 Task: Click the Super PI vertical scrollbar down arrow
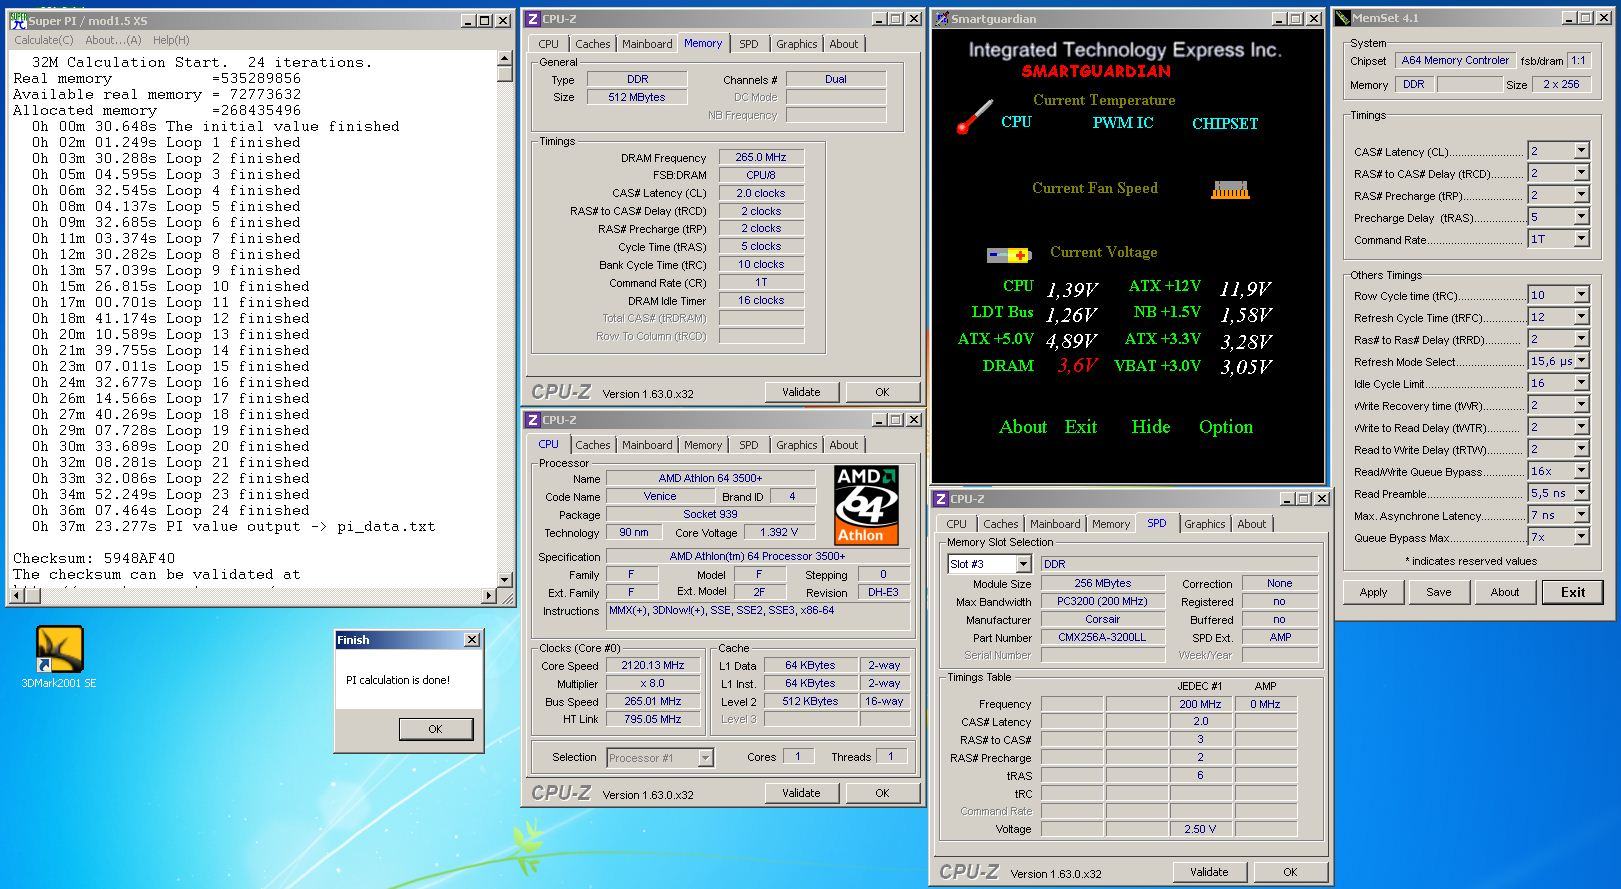click(x=505, y=579)
